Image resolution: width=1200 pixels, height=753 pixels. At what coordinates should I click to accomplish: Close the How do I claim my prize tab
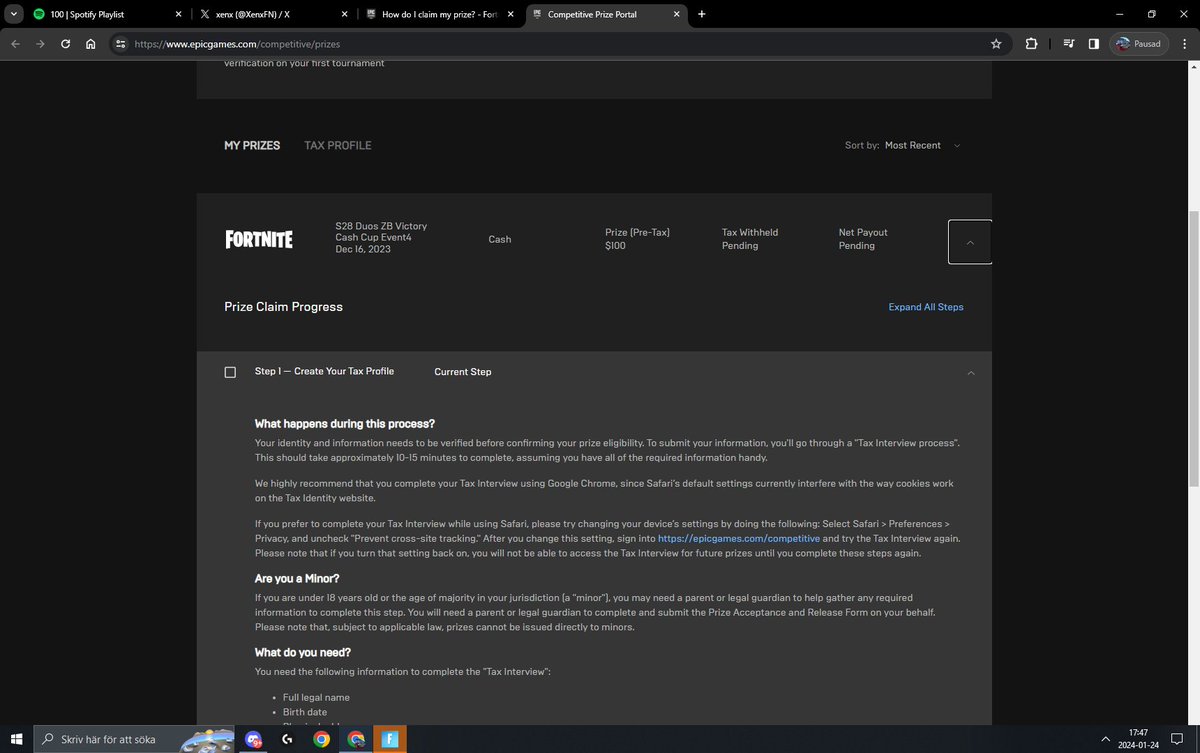coord(510,15)
